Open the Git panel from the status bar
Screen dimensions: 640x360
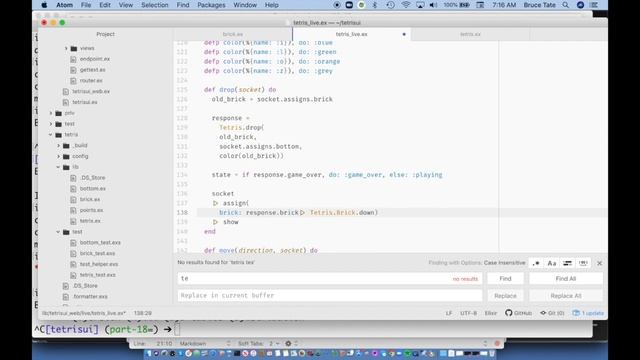click(552, 313)
